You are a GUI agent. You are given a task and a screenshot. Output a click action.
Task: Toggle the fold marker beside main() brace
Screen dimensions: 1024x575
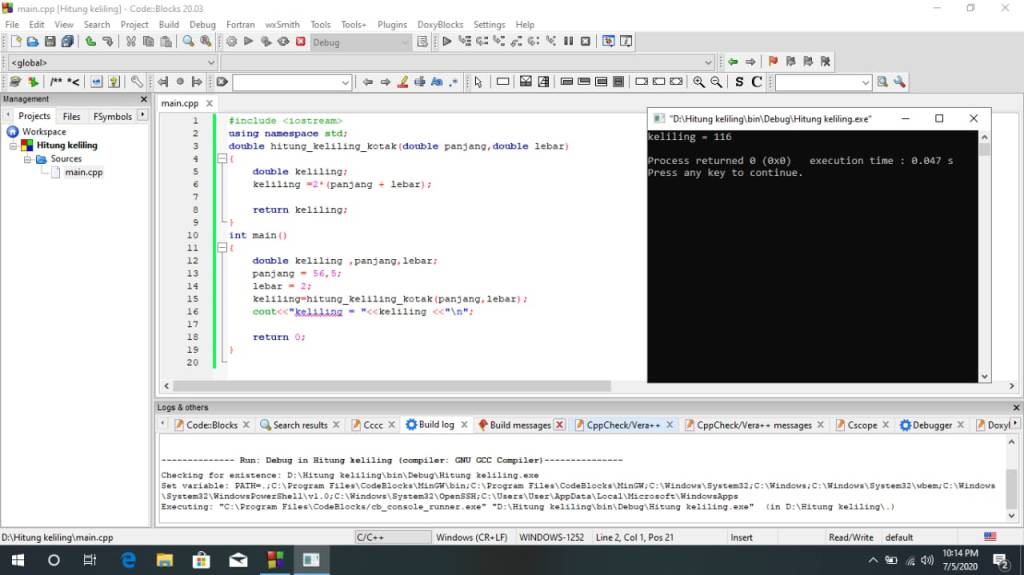point(222,248)
